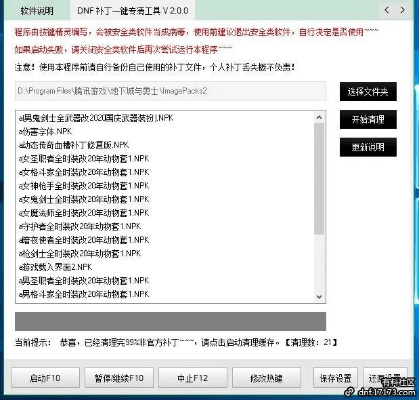This screenshot has width=419, height=400.
Task: Click the black 注意 backup warning line
Action: (155, 67)
